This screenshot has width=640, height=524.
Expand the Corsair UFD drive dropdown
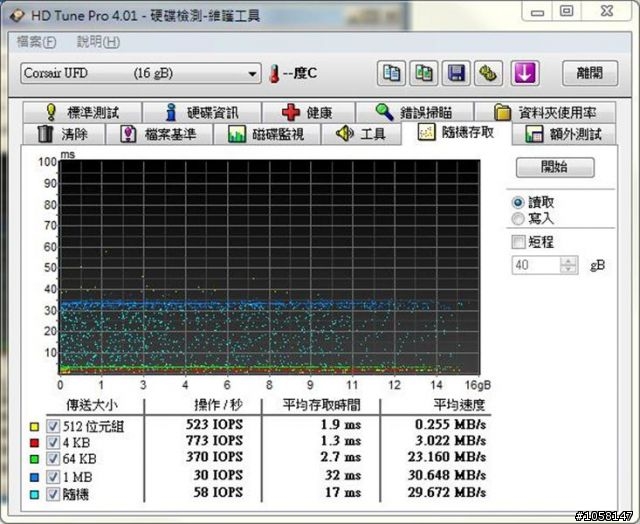pos(252,74)
